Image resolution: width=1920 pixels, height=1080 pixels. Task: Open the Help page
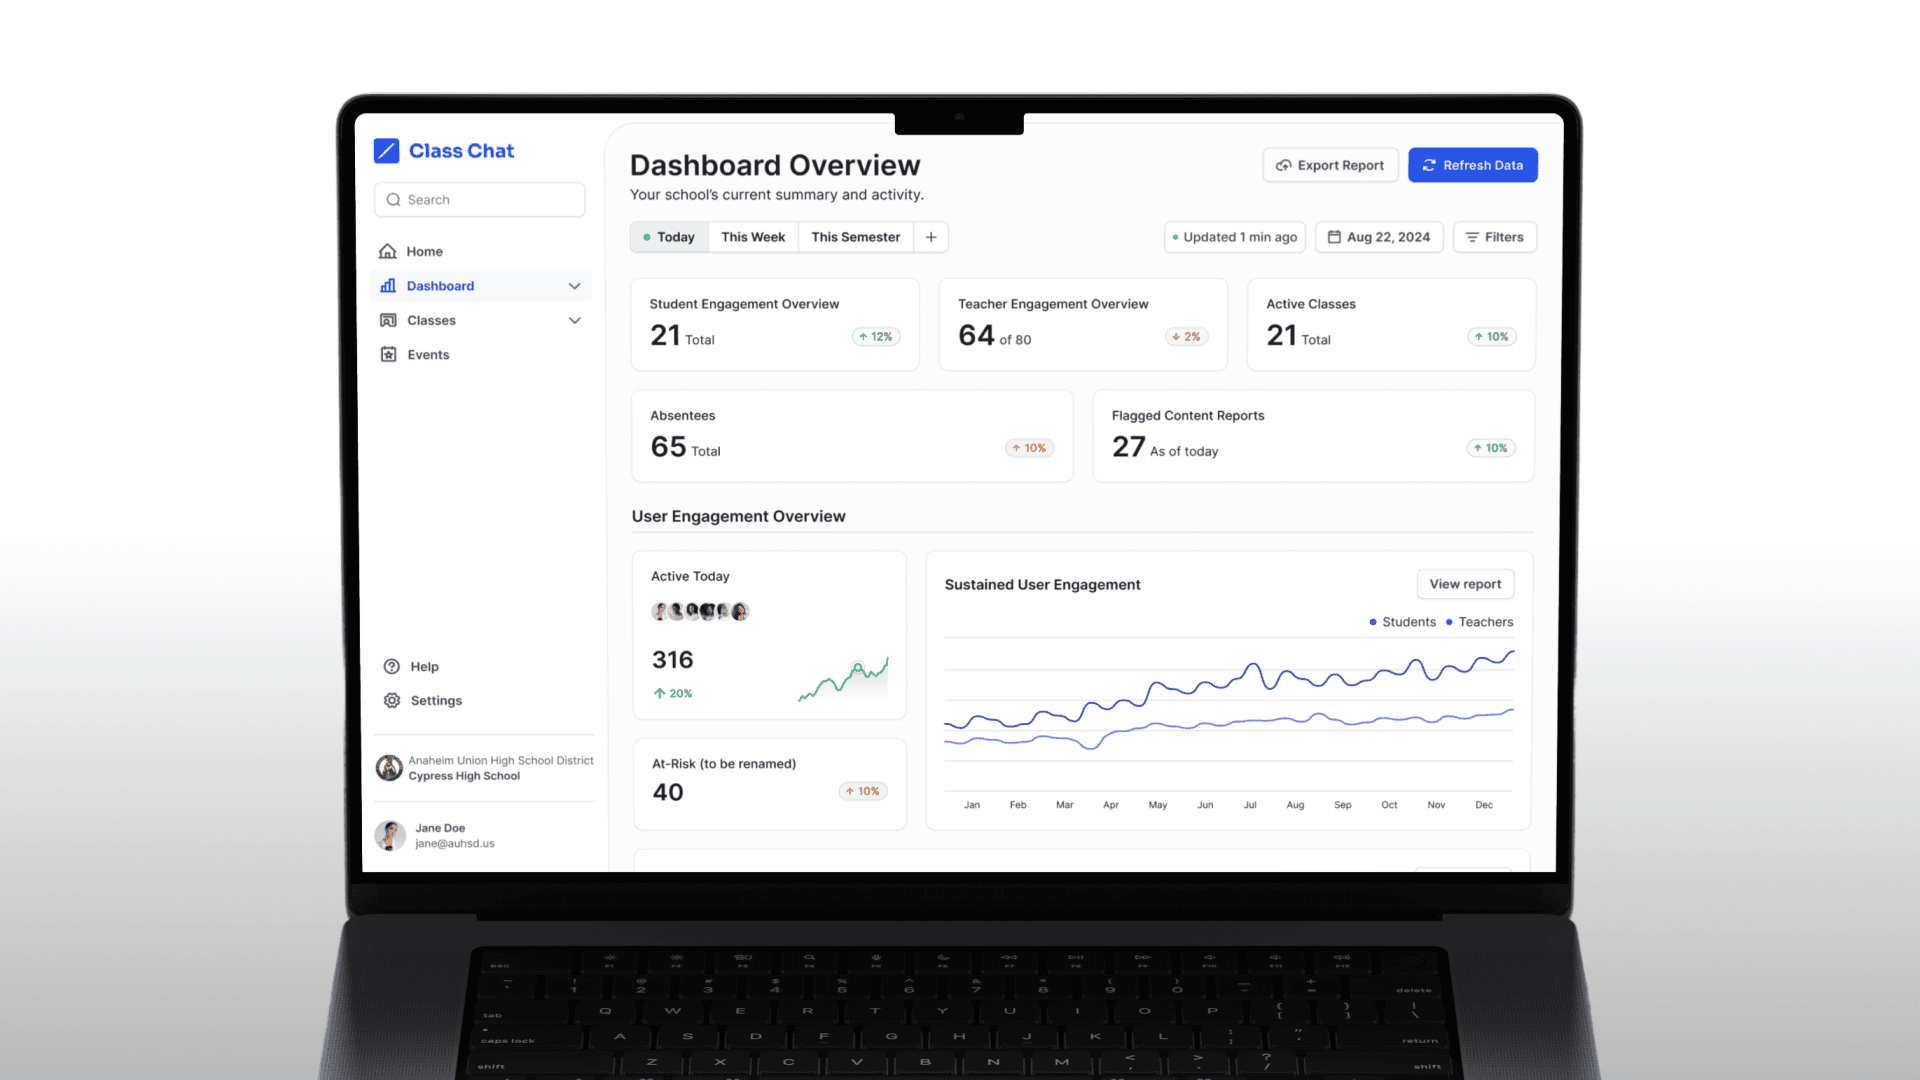click(423, 666)
